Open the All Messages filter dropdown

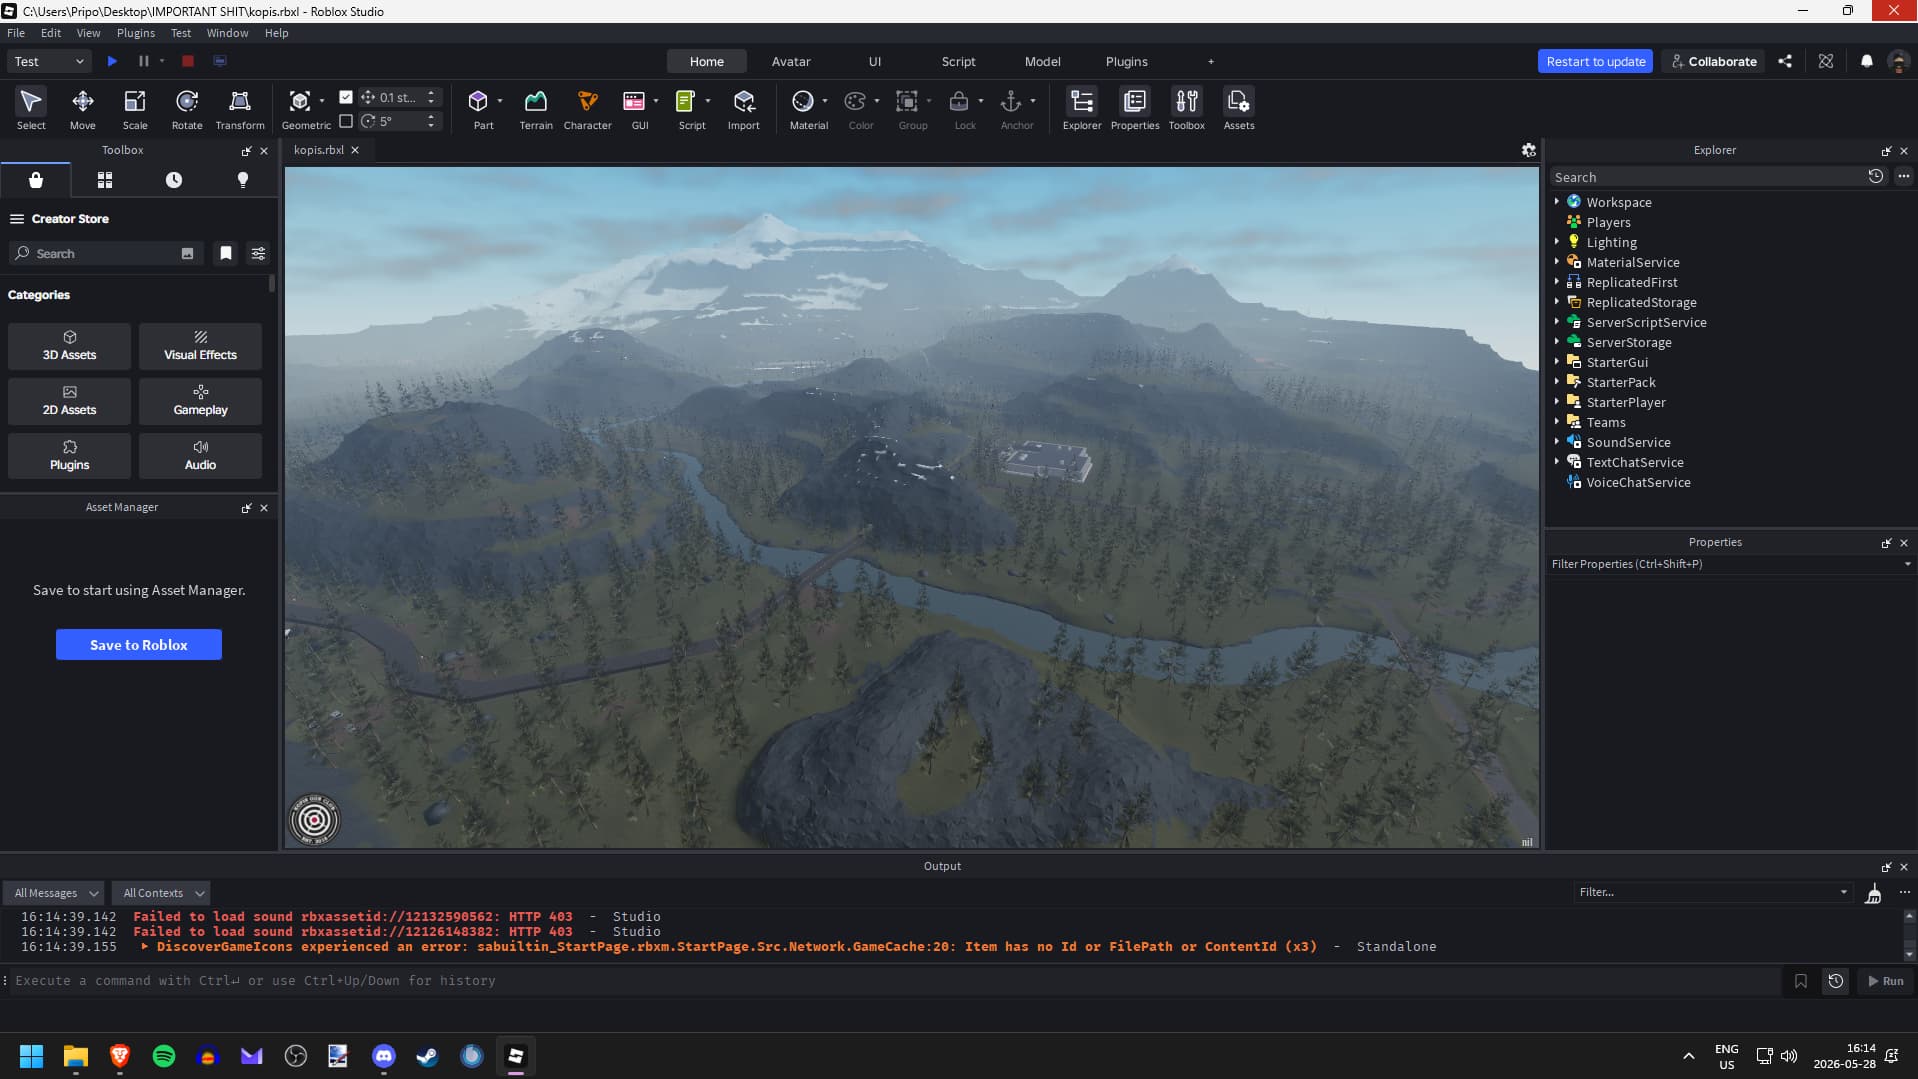pos(56,893)
